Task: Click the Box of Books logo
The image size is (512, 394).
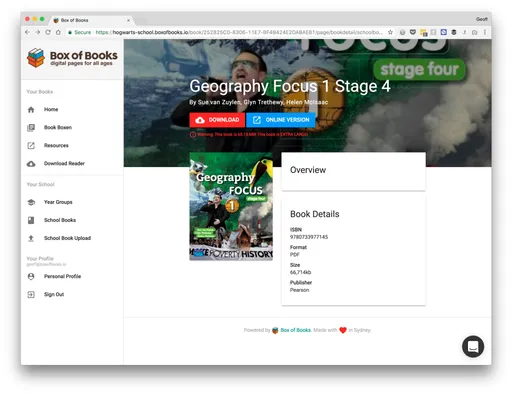Action: tap(72, 58)
